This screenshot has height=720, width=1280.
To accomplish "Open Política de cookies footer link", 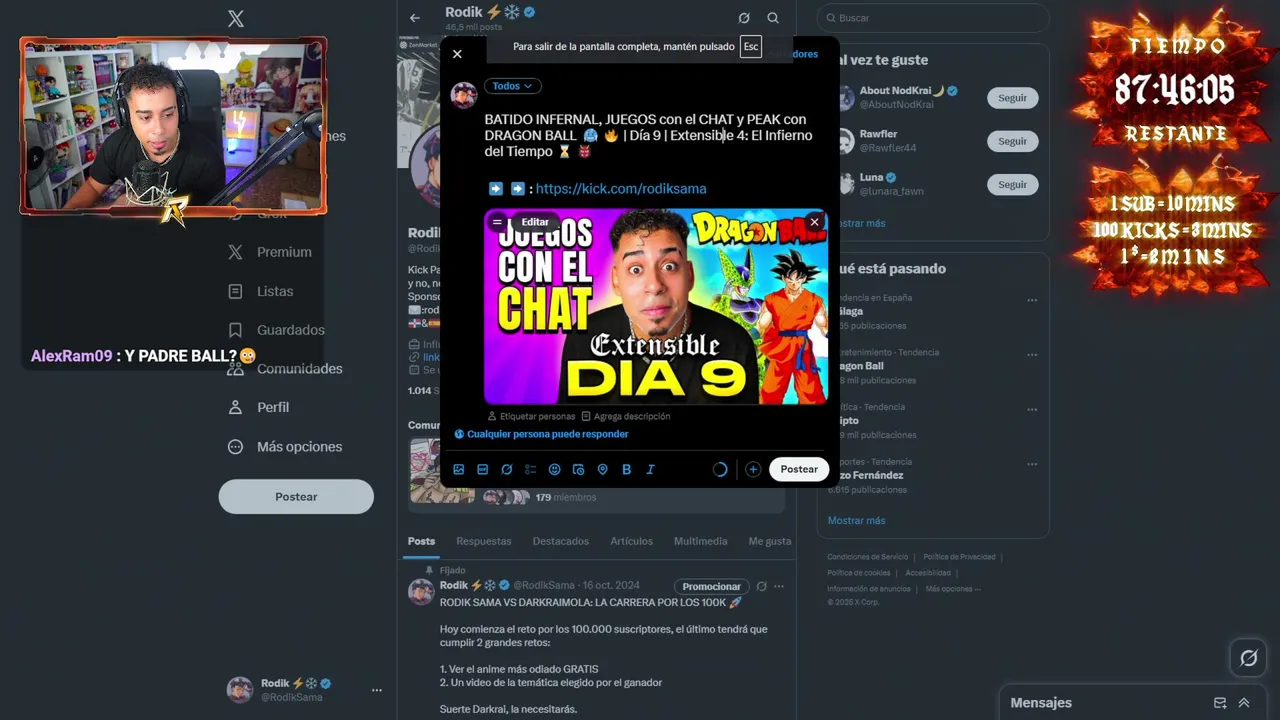I will [x=859, y=573].
